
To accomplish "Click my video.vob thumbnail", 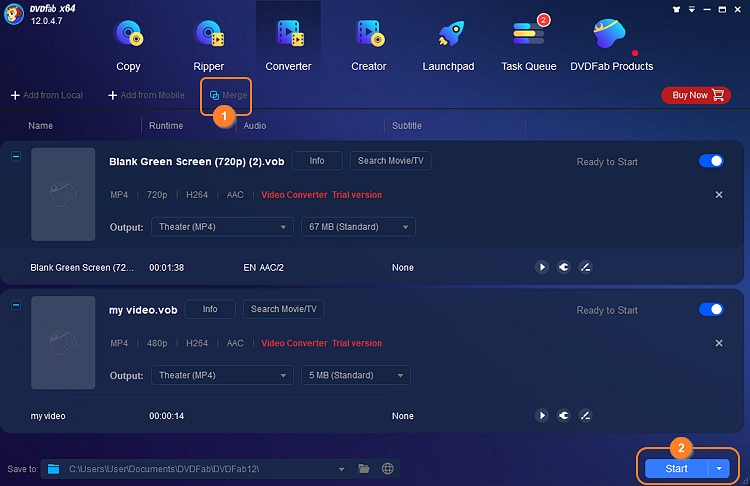I will (63, 342).
